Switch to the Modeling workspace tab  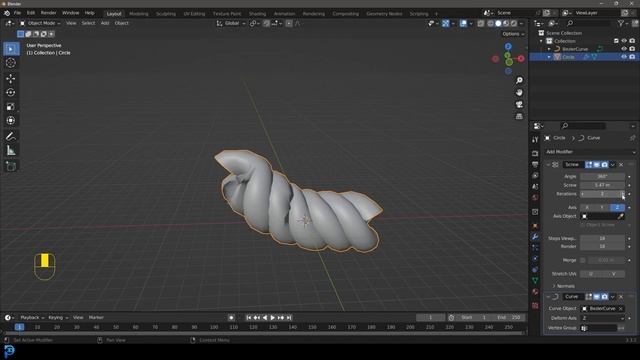pyautogui.click(x=139, y=14)
